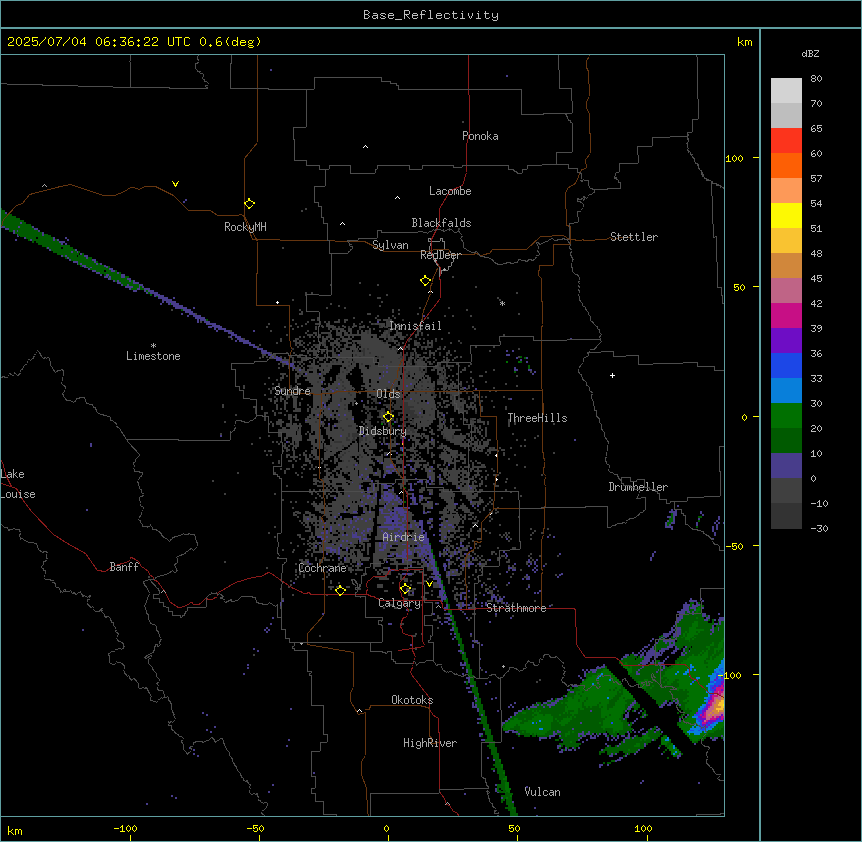Click the asterisk marker above Limestone
Screen dimensions: 862x842
[153, 346]
